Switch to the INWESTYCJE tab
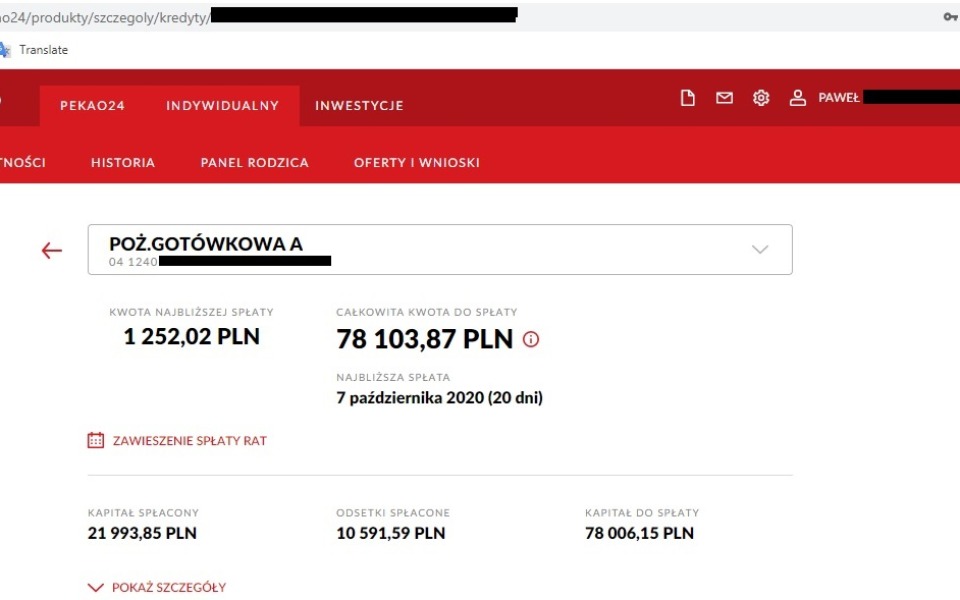The width and height of the screenshot is (960, 600). 359,106
